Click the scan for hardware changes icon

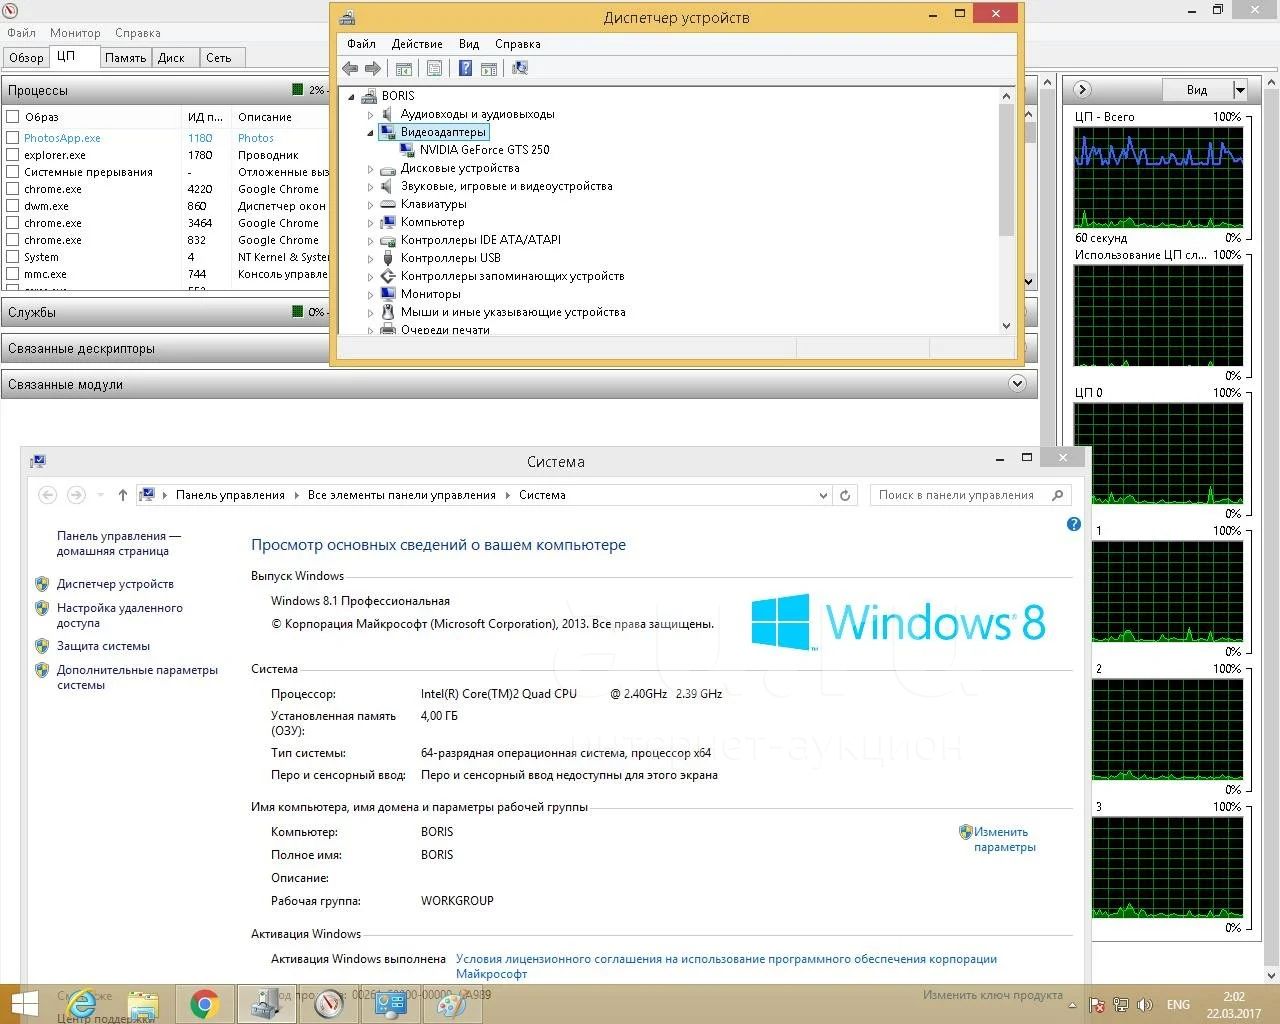(520, 68)
